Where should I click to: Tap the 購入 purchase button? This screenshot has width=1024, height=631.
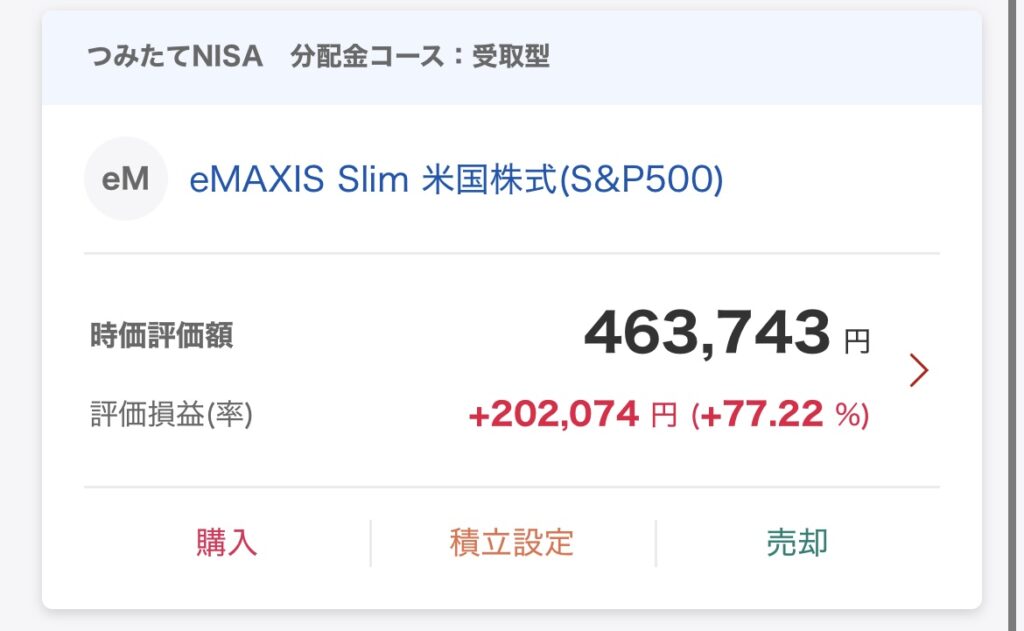227,543
